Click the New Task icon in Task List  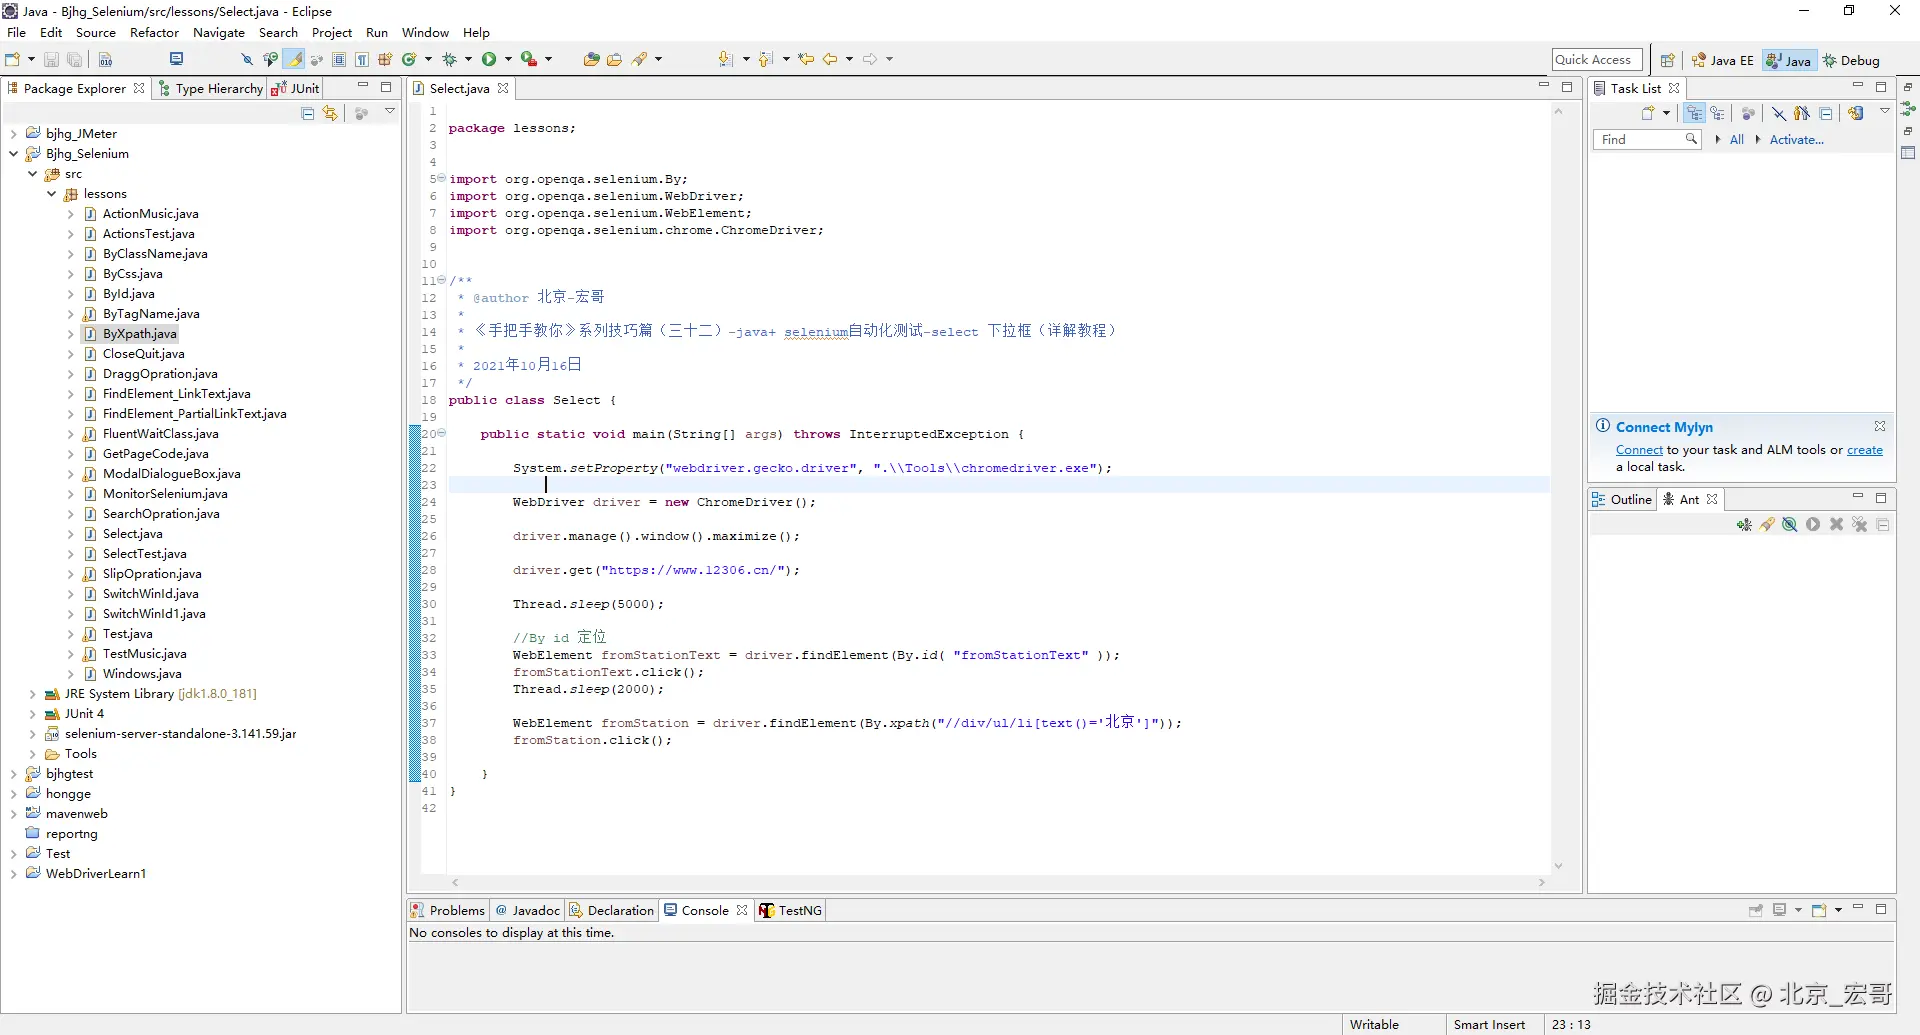[x=1648, y=114]
